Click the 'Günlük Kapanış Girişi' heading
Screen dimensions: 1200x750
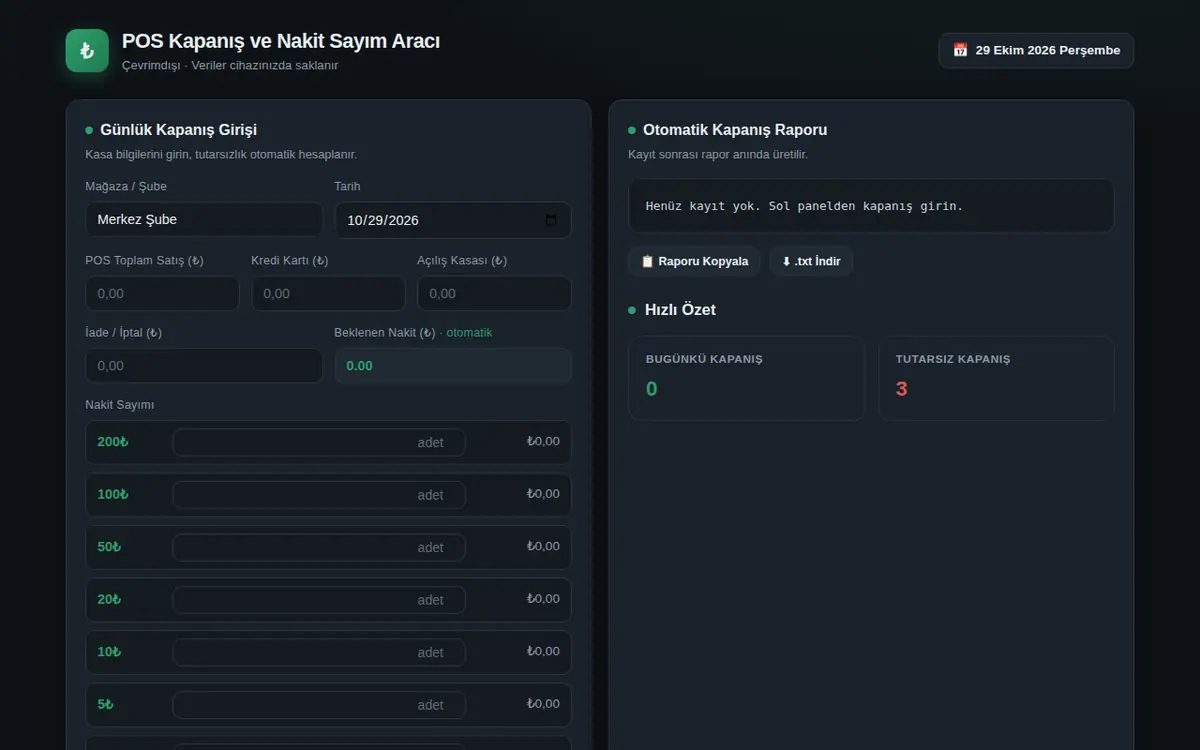click(x=179, y=130)
